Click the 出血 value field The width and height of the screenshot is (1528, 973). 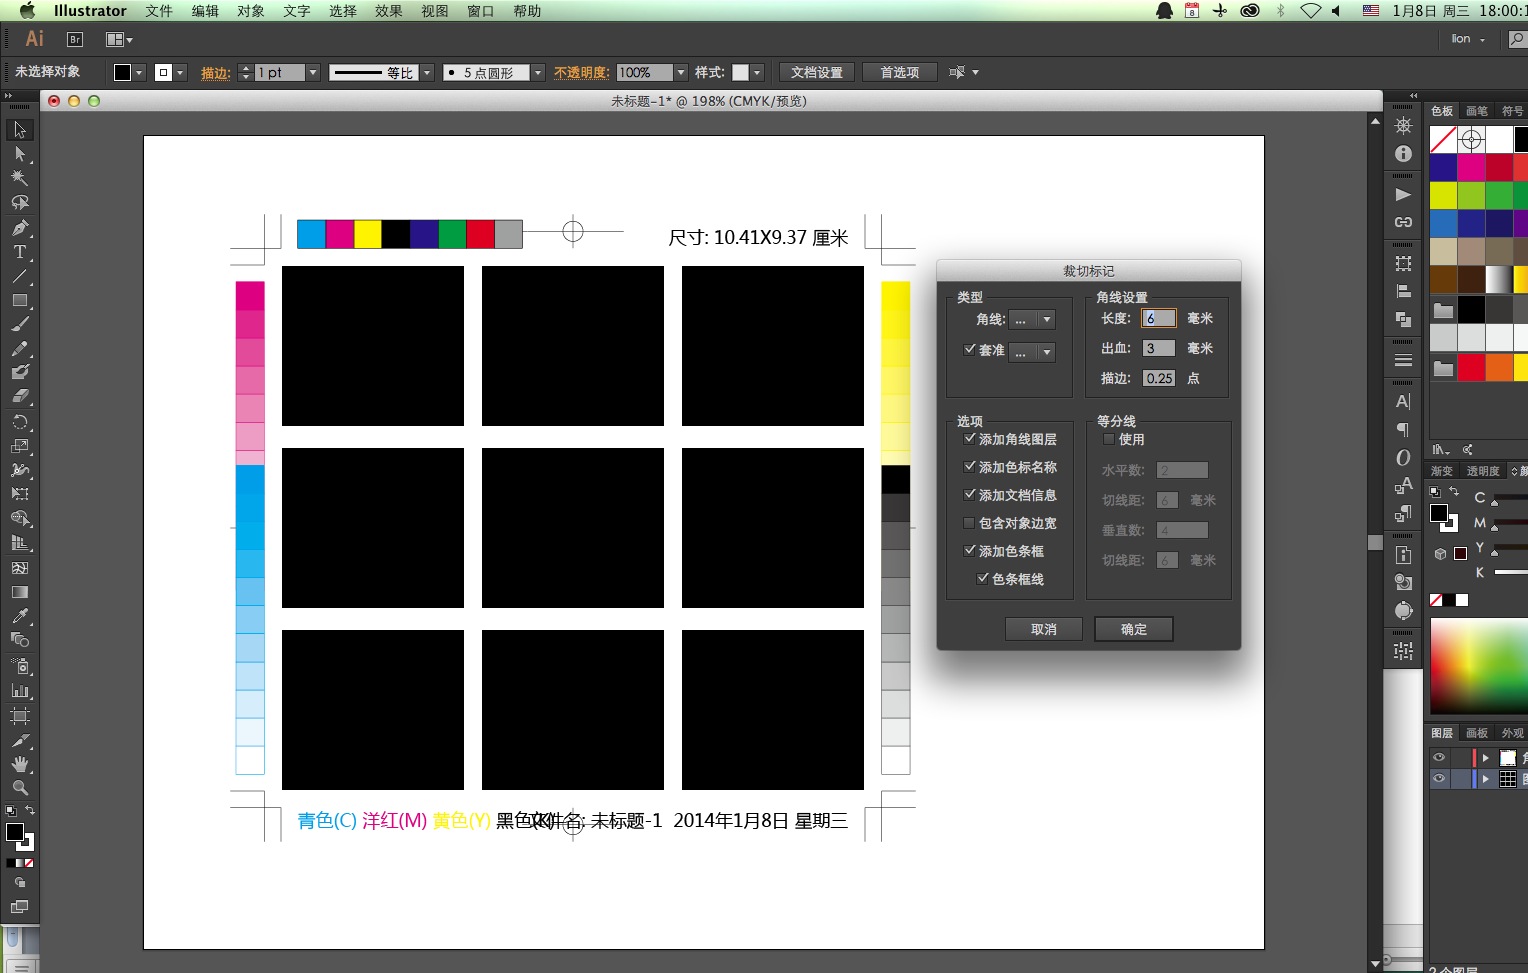pyautogui.click(x=1158, y=348)
